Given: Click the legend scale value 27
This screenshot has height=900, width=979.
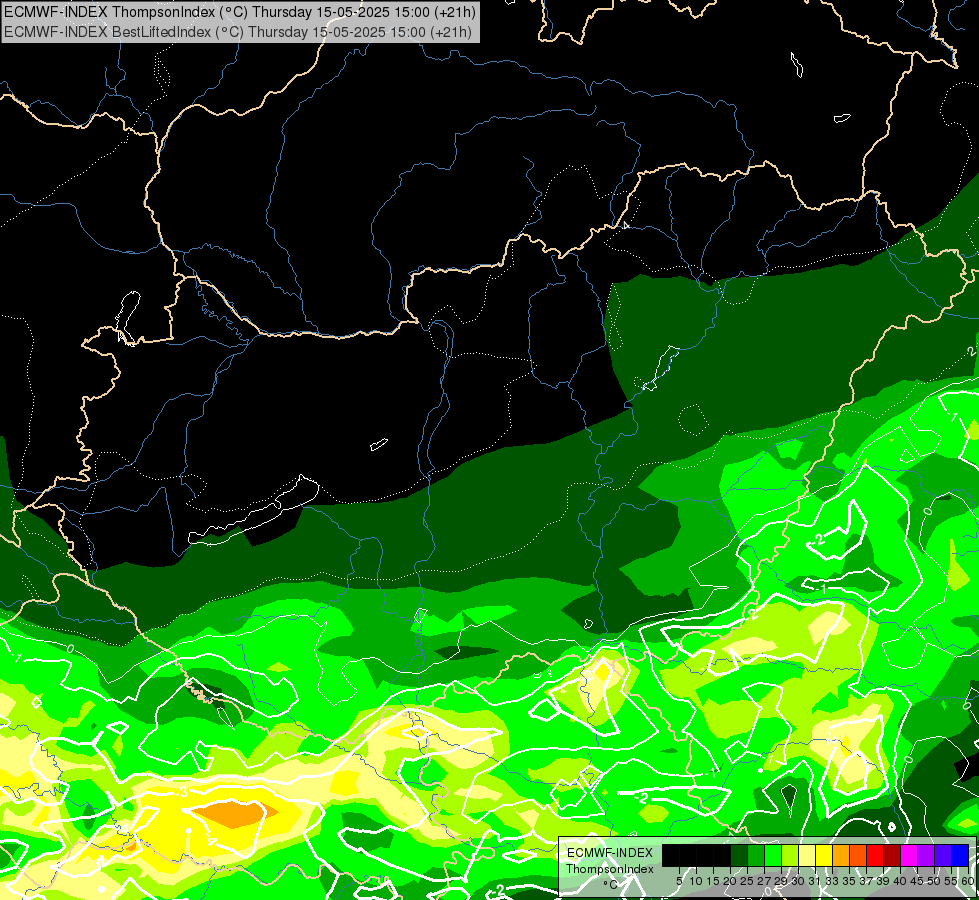Looking at the screenshot, I should tap(764, 881).
